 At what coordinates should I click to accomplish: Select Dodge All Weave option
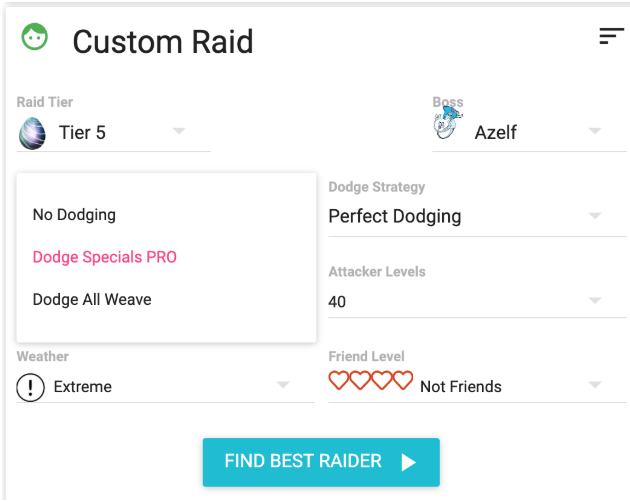(92, 299)
